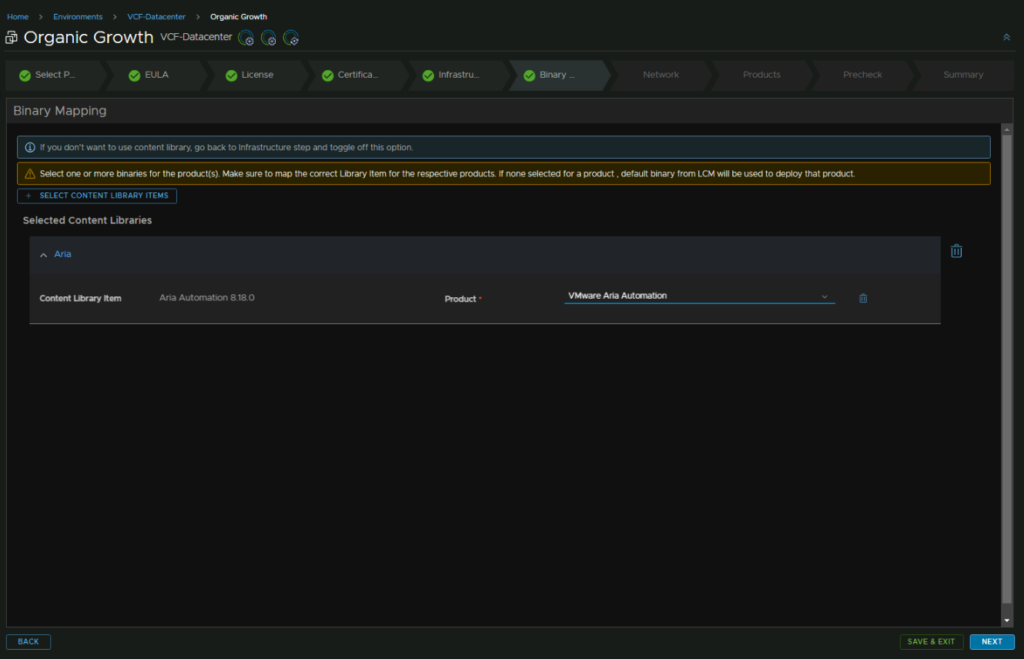
Task: Open the Precheck wizard step
Action: (862, 75)
